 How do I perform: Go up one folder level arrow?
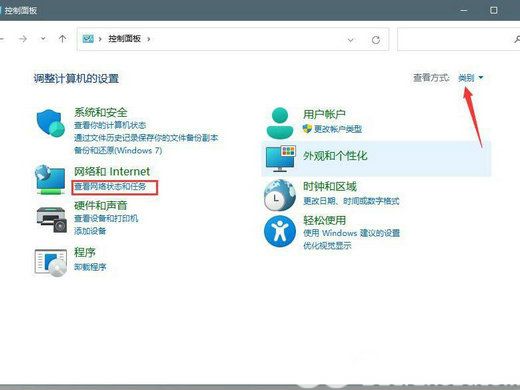[x=62, y=39]
